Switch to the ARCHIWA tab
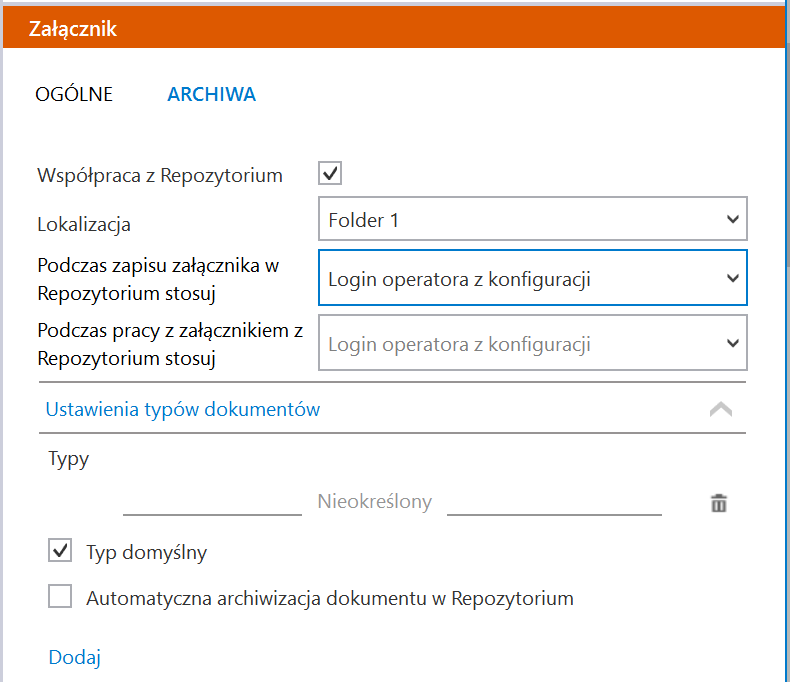790x682 pixels. click(x=212, y=94)
